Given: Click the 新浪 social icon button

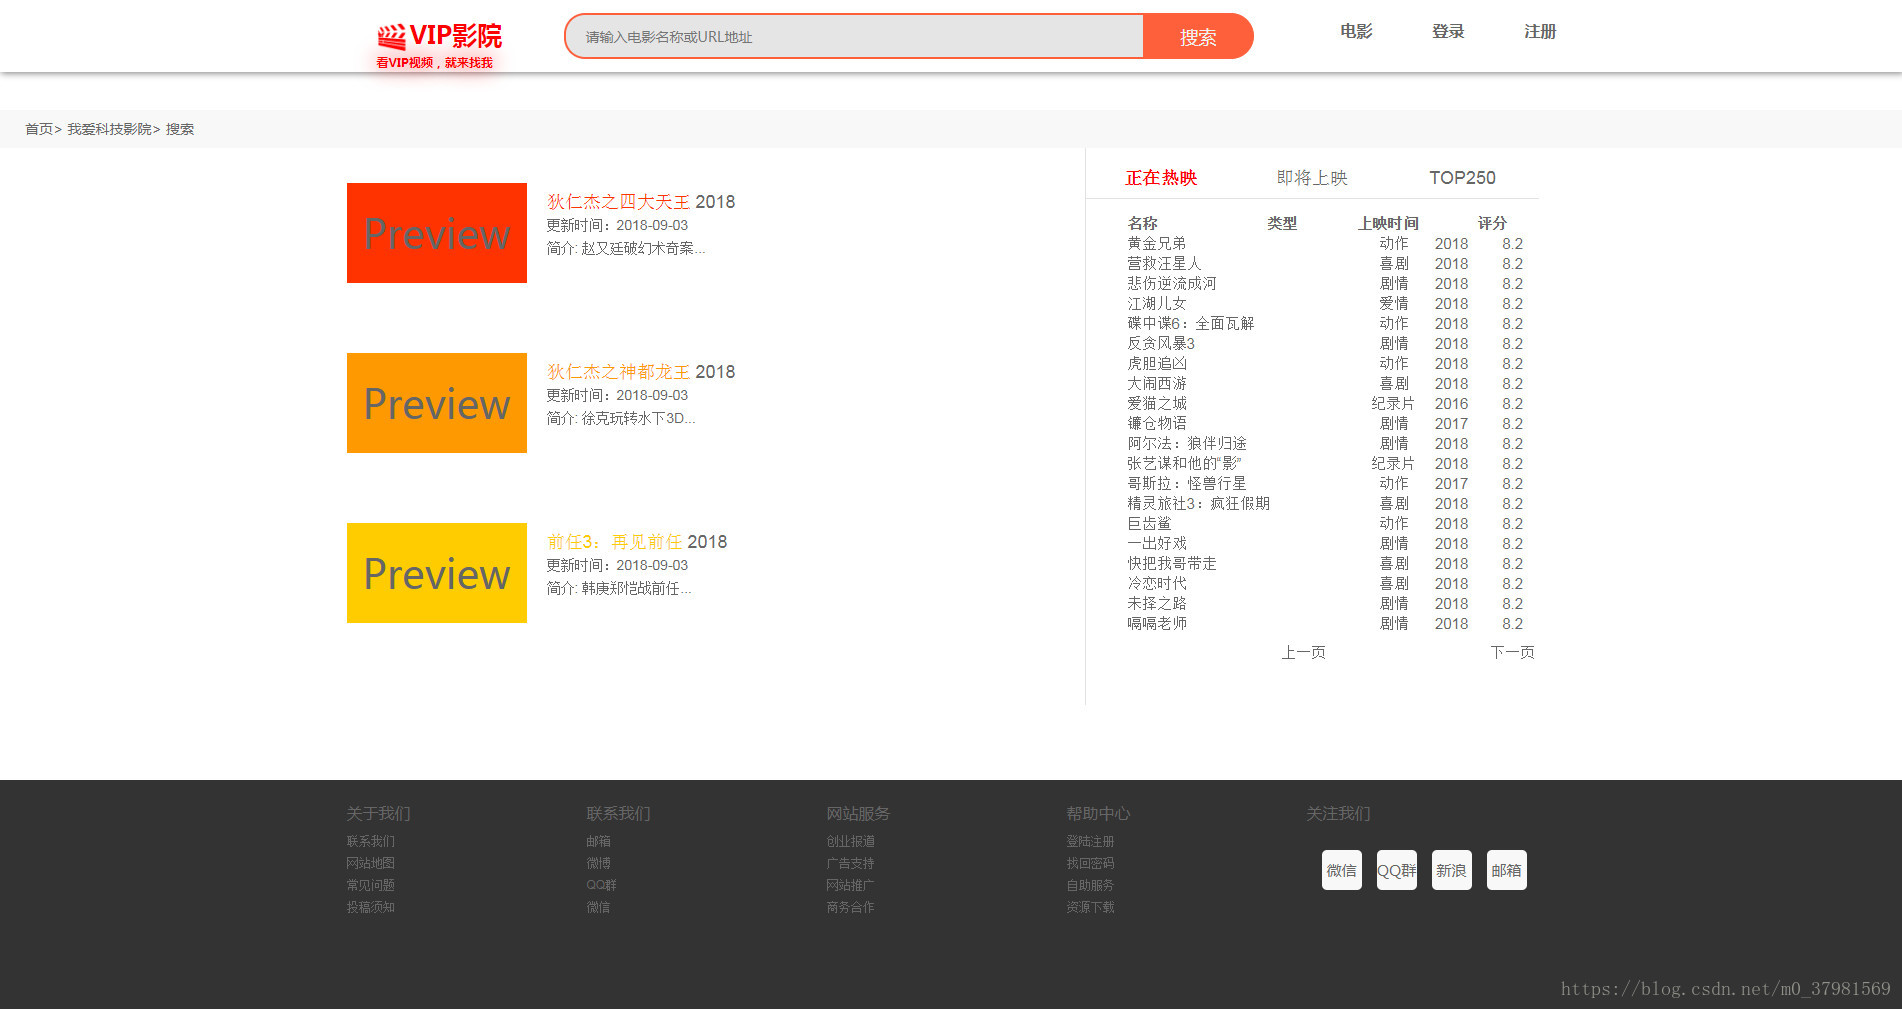Looking at the screenshot, I should tap(1452, 870).
